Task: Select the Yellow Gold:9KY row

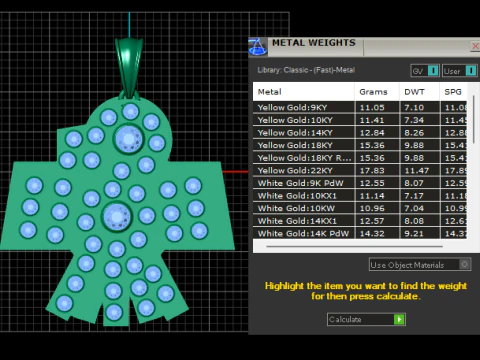Action: tap(360, 107)
